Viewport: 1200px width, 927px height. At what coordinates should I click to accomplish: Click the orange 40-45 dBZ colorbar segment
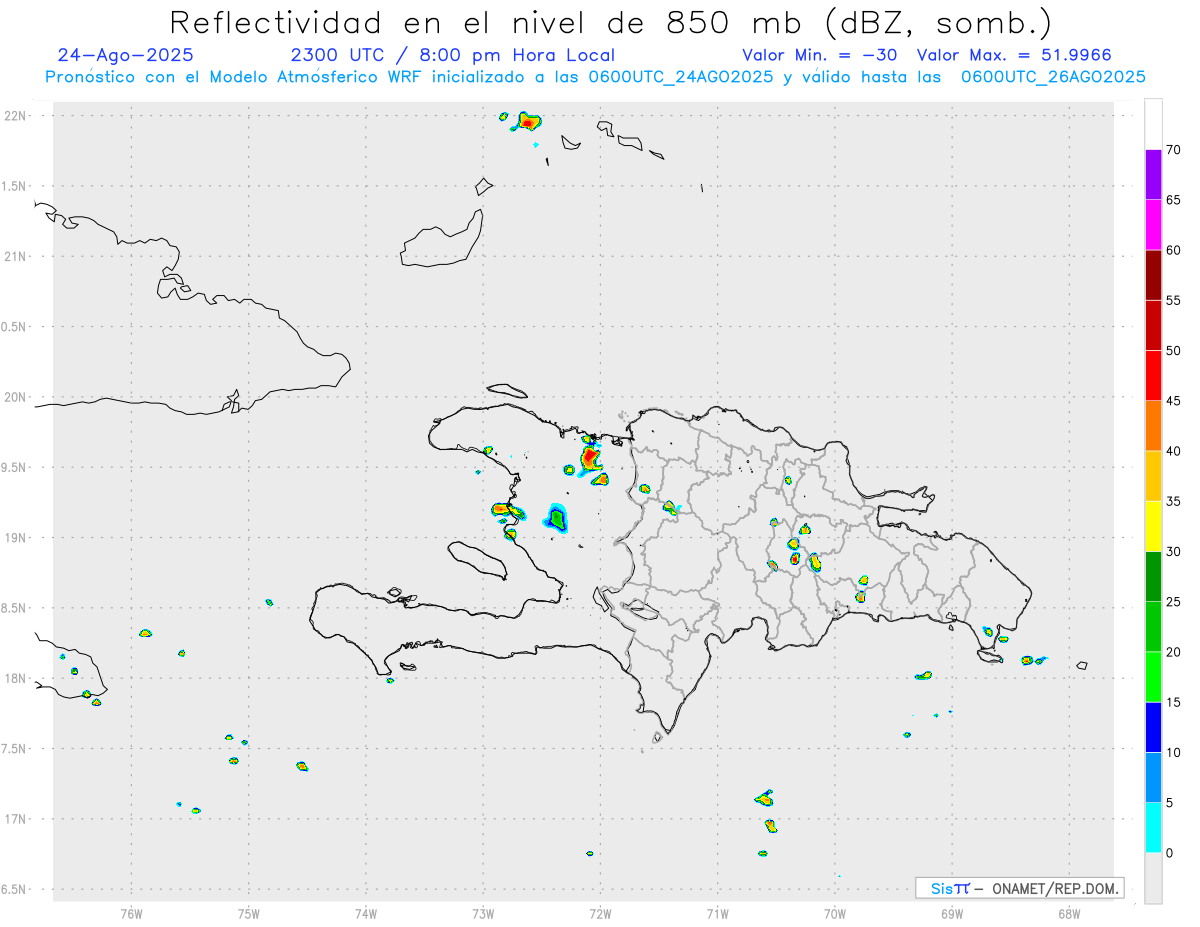coord(1153,426)
